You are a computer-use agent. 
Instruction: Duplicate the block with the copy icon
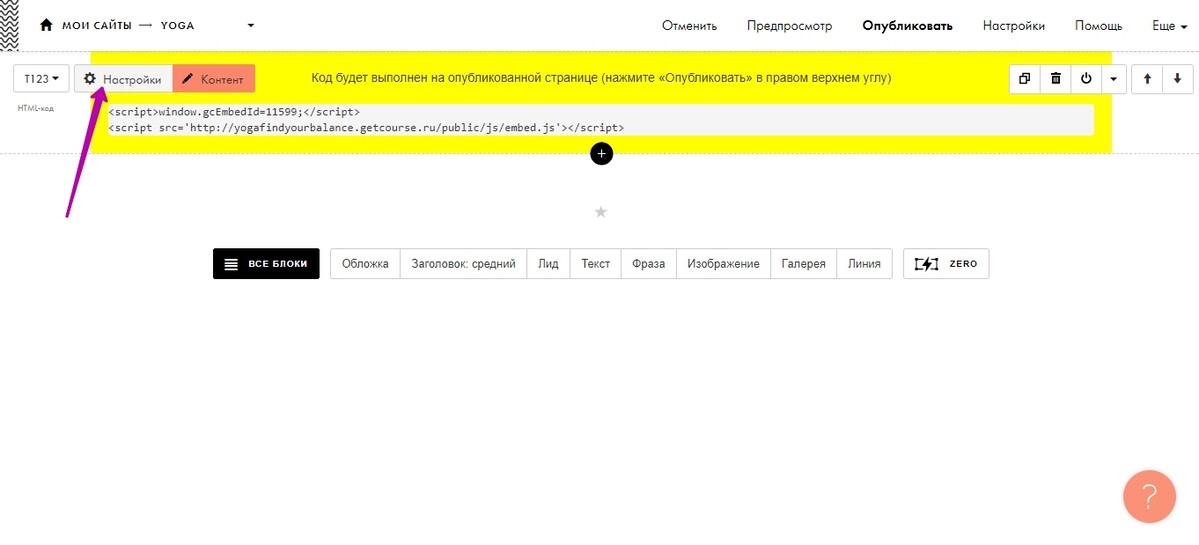pyautogui.click(x=1025, y=78)
